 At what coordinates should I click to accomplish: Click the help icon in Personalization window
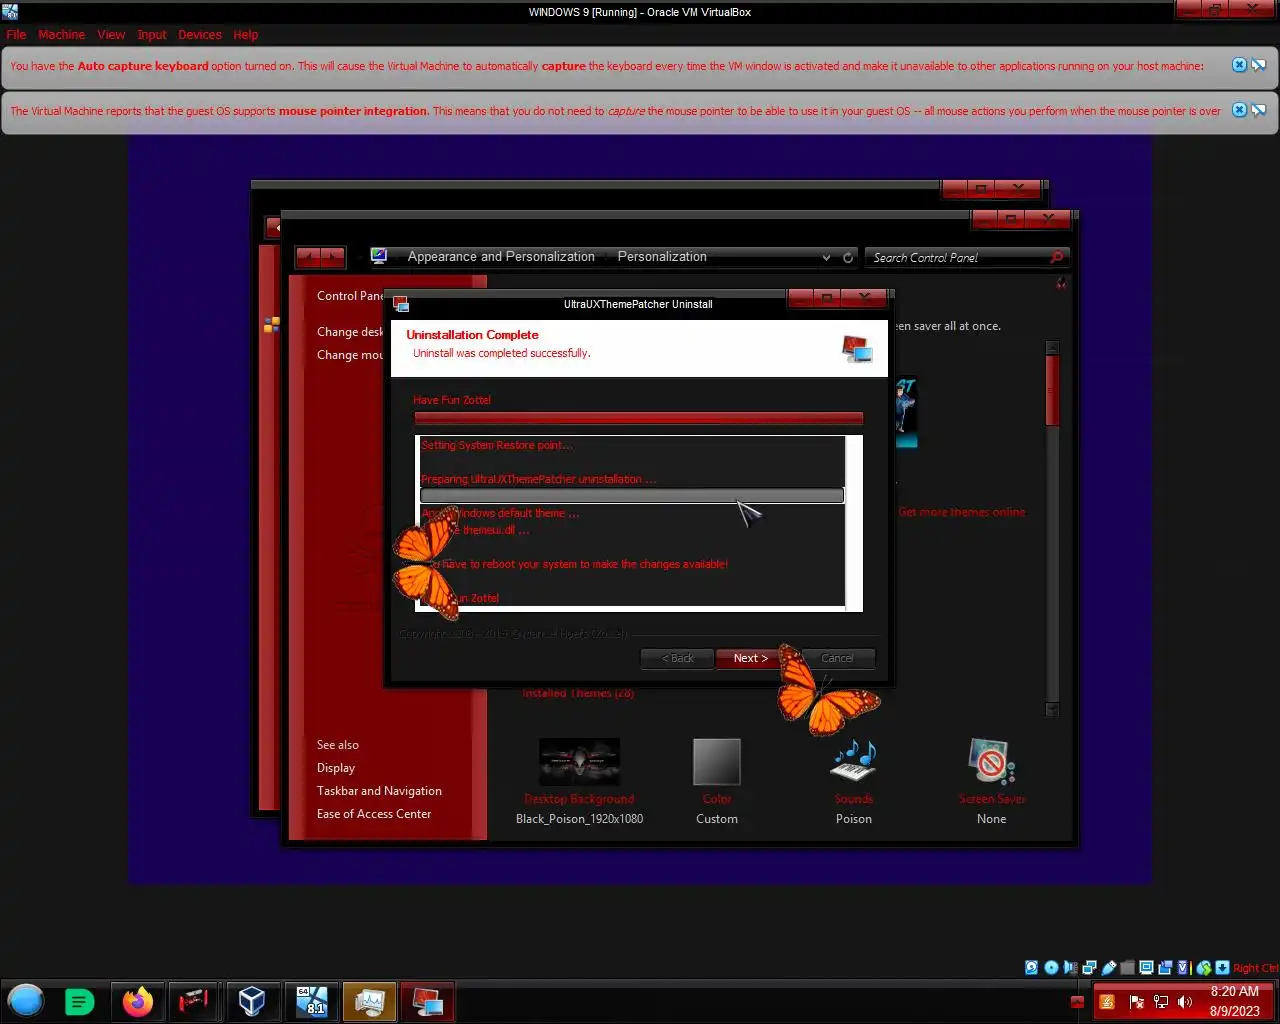coord(1061,284)
